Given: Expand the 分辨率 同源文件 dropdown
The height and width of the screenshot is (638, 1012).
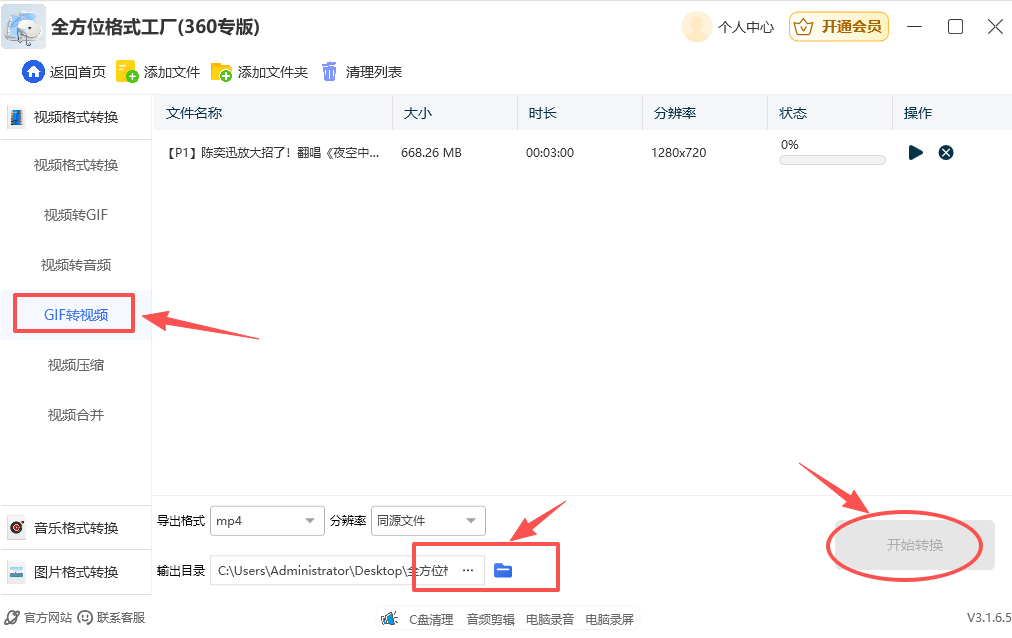Looking at the screenshot, I should click(428, 521).
